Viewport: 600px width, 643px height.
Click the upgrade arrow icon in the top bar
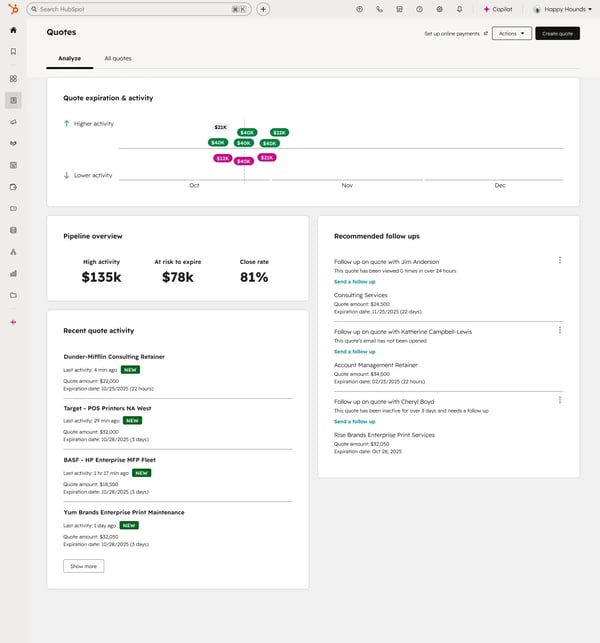[360, 9]
